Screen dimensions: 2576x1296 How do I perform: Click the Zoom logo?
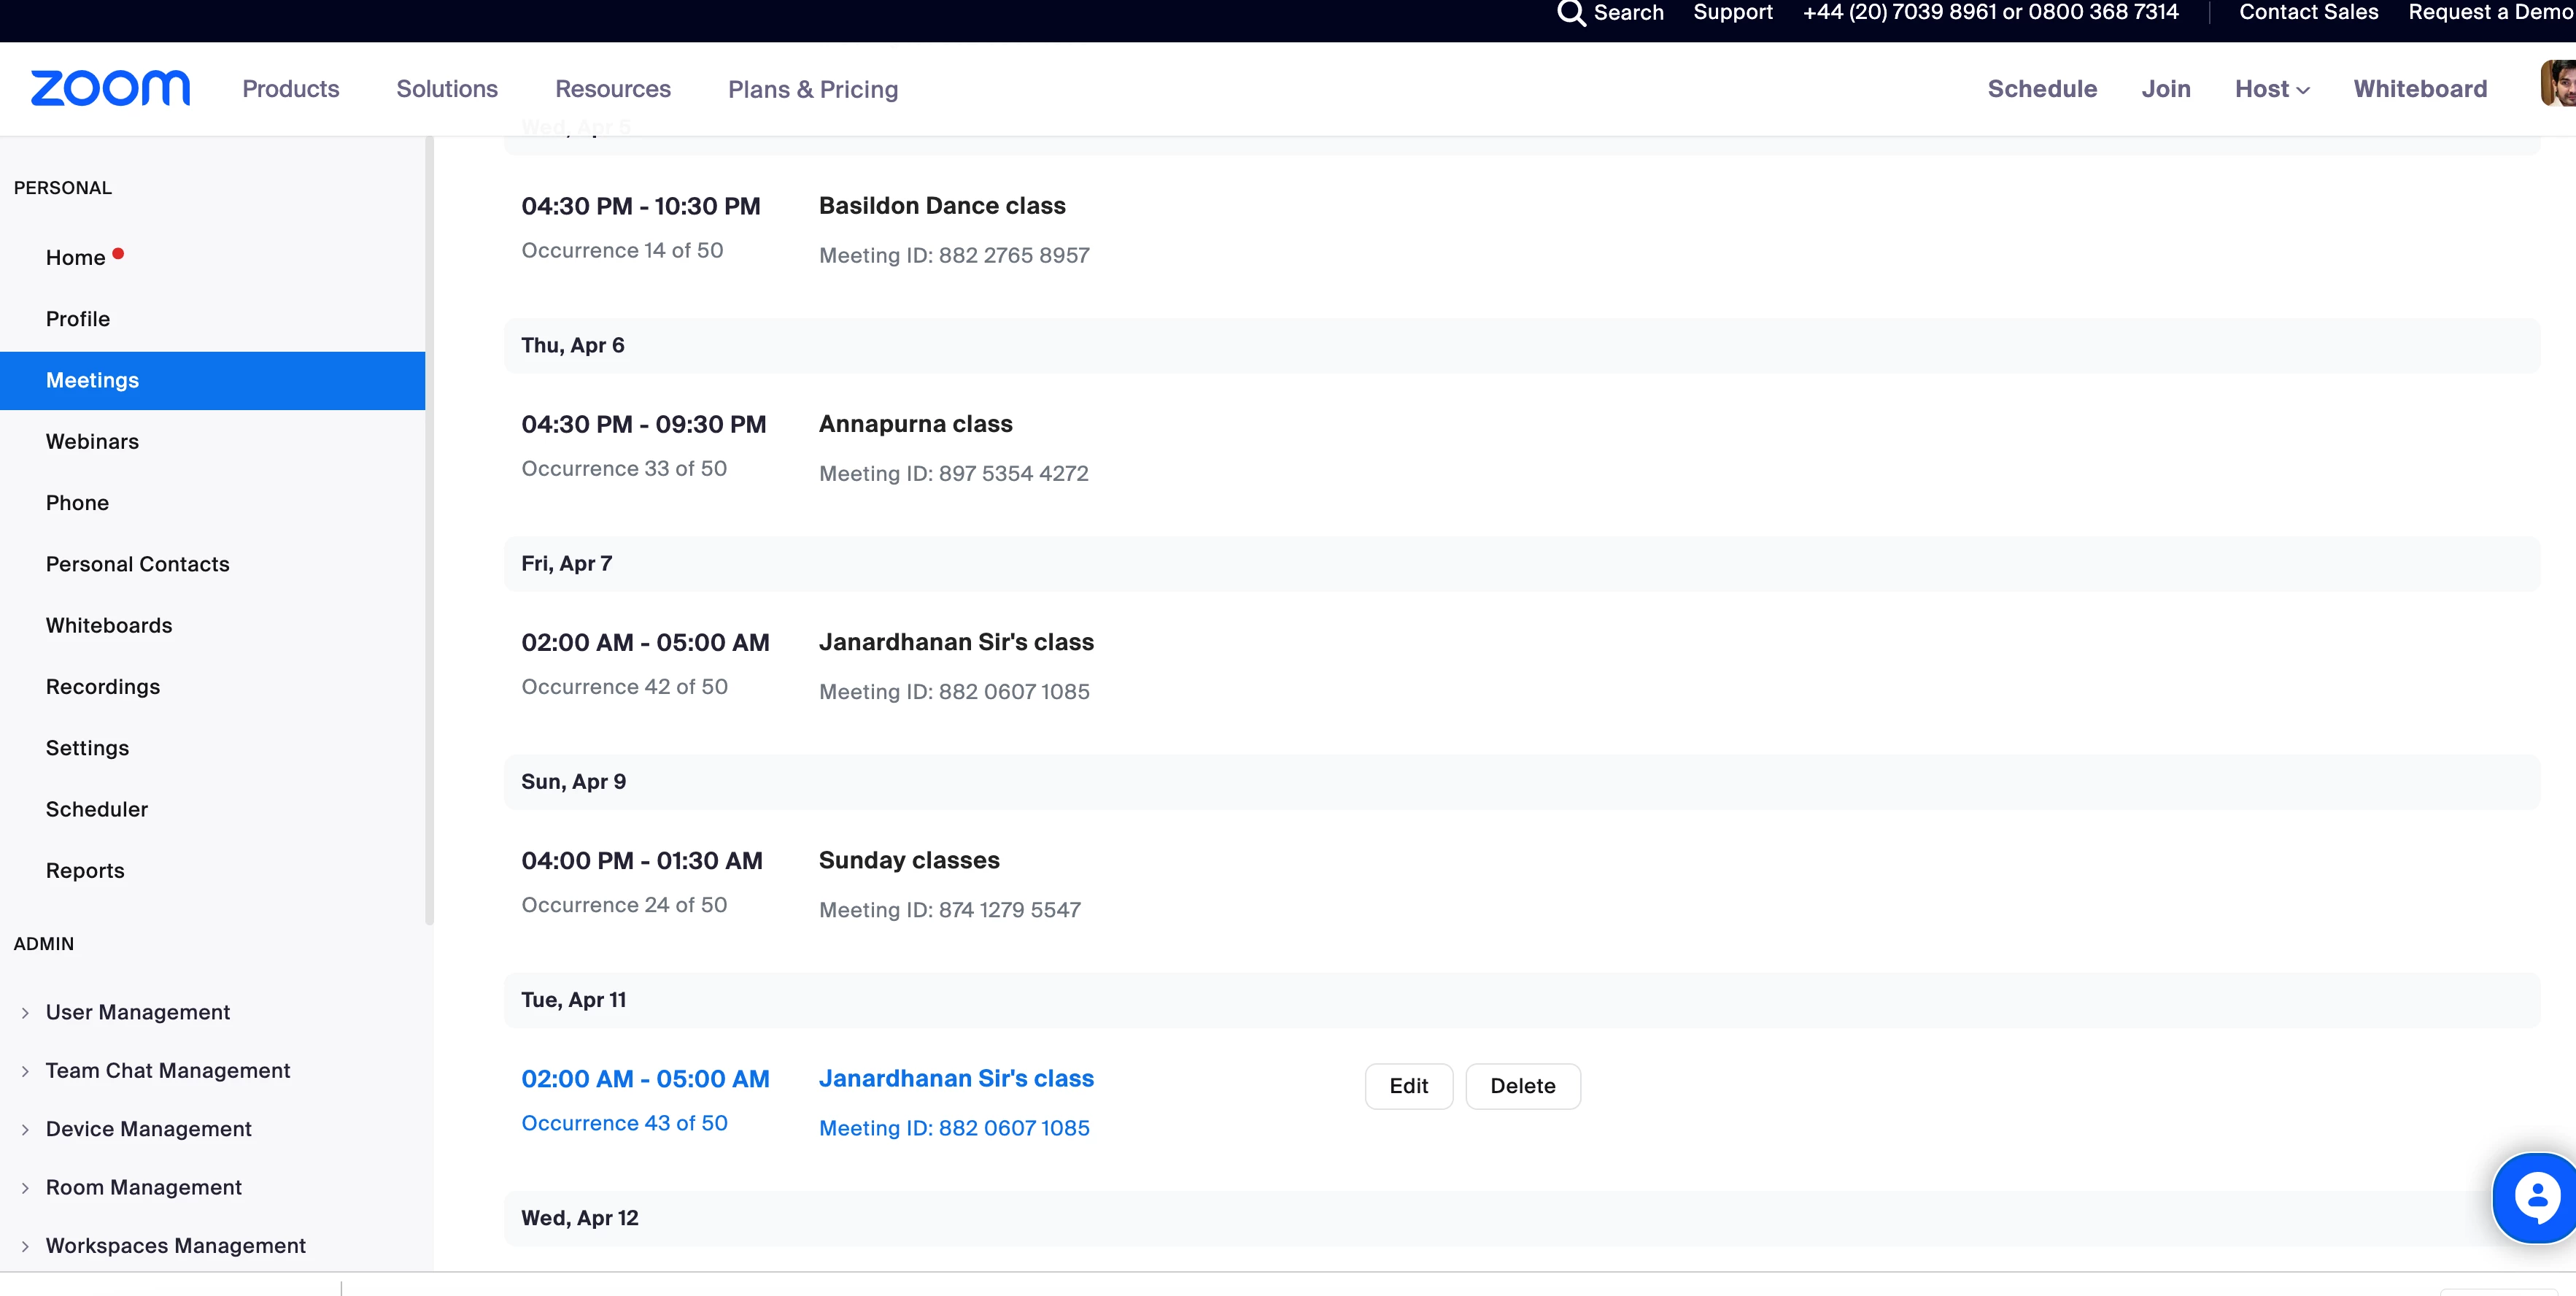click(110, 88)
